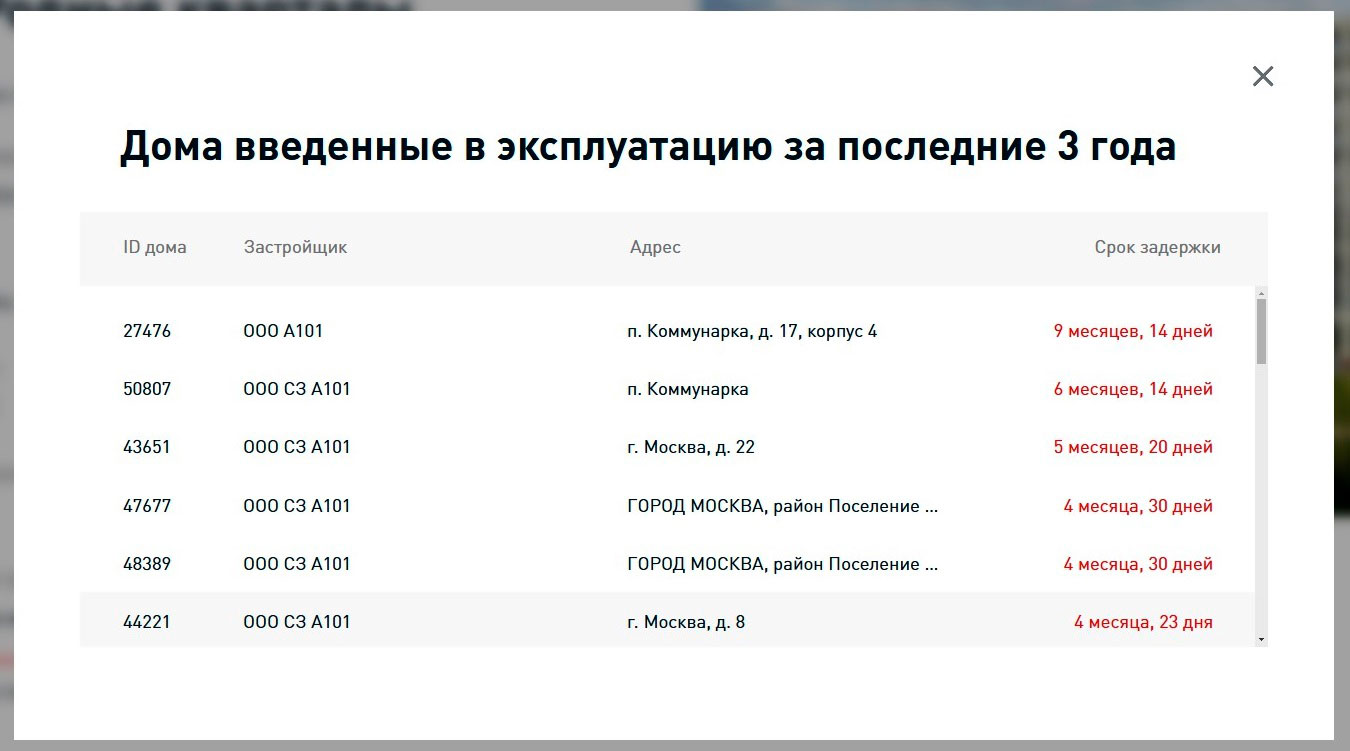Click the scrollbar down arrow in the table
The height and width of the screenshot is (751, 1350).
pos(1261,639)
